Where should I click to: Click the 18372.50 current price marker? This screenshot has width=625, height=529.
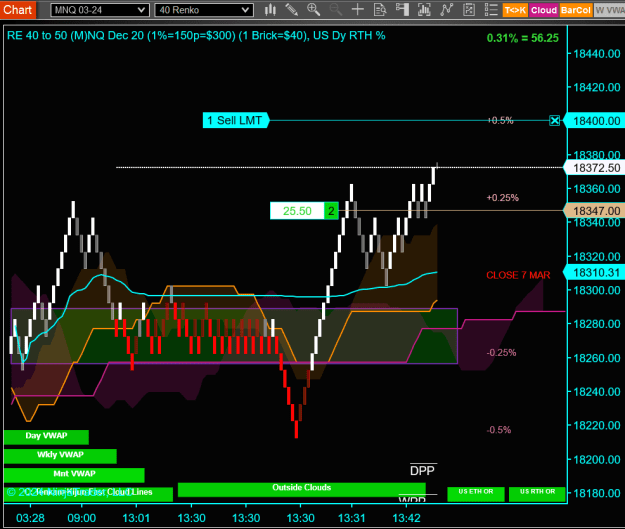coord(594,168)
